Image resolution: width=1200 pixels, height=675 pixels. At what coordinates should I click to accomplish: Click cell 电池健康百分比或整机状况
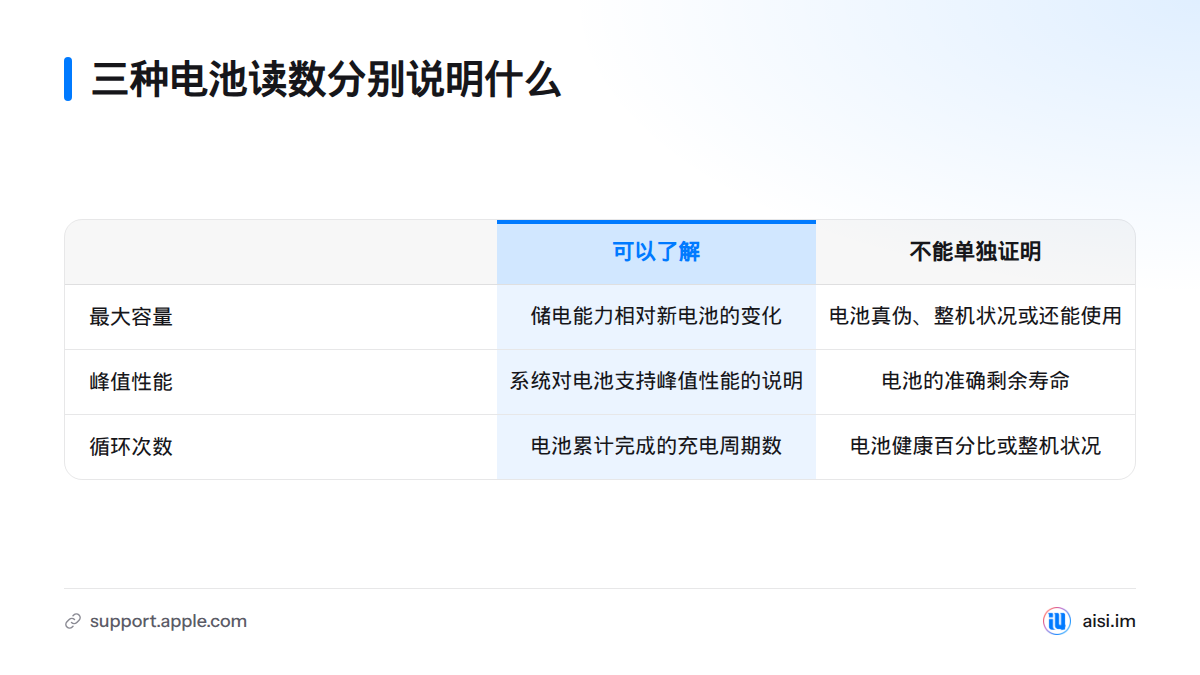[975, 447]
